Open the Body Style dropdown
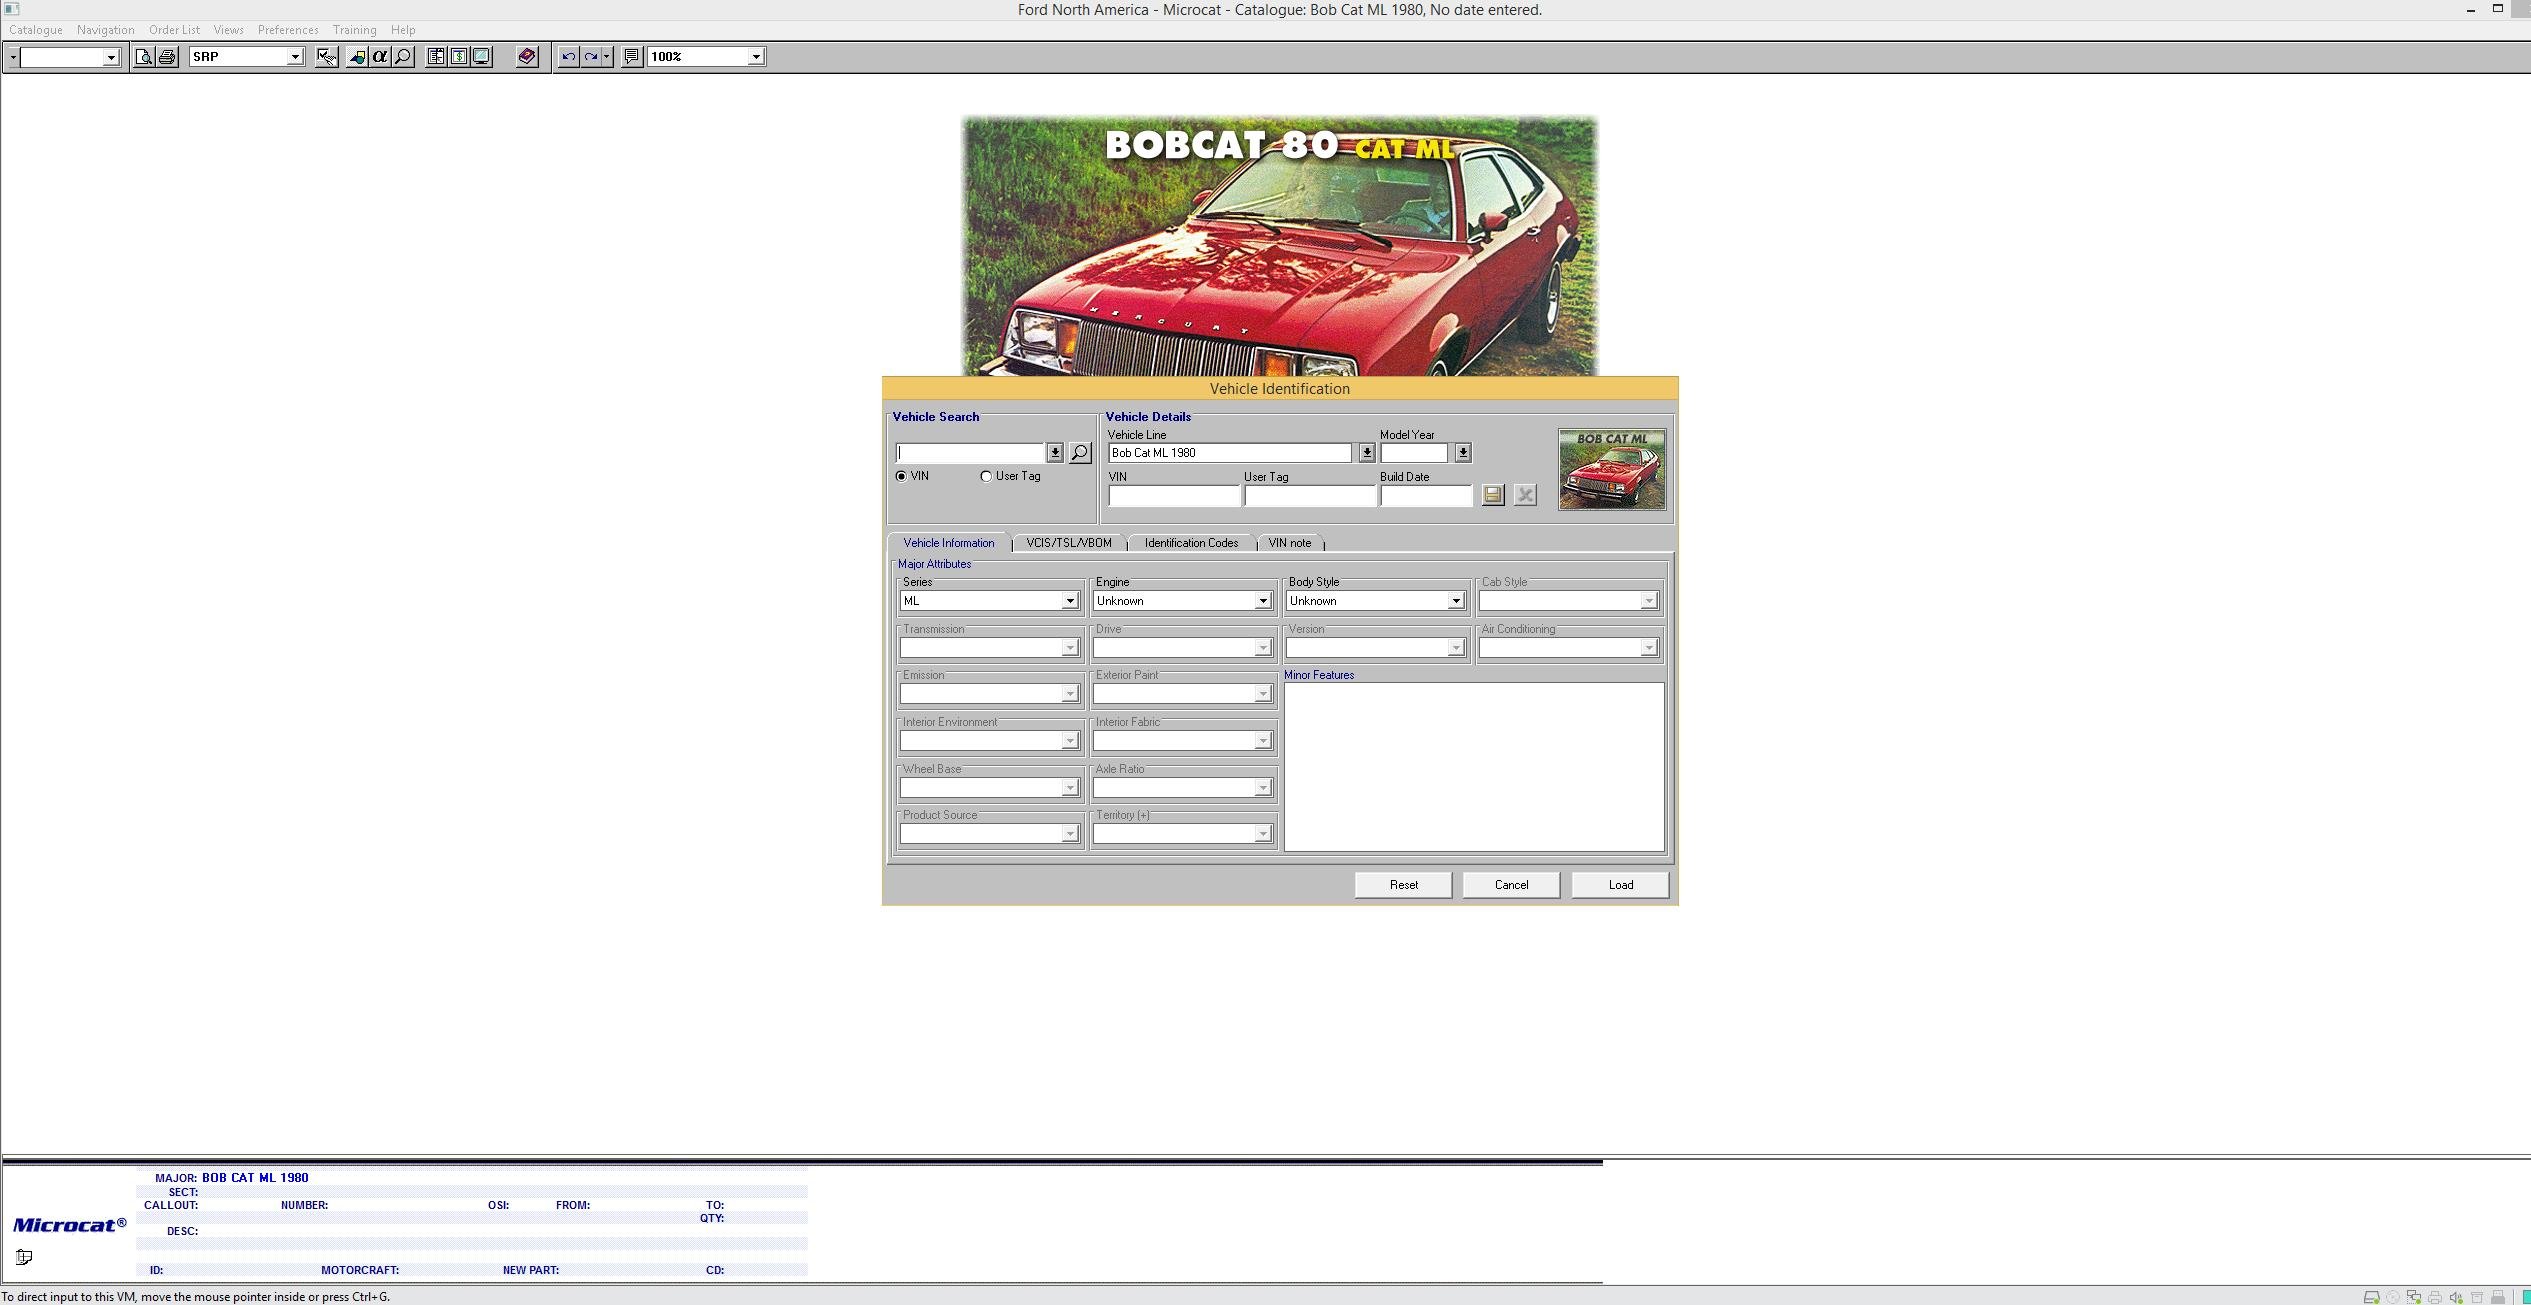Viewport: 2531px width, 1305px height. 1456,601
